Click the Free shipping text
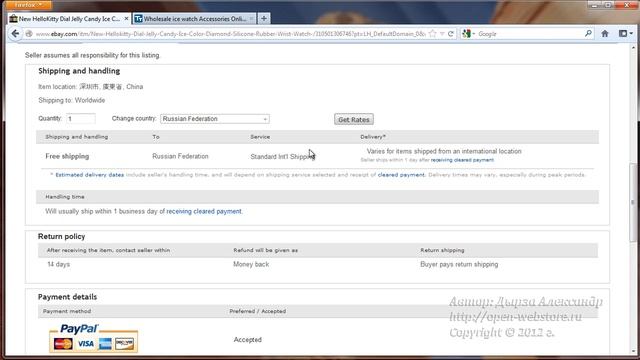640x360 pixels. tap(67, 156)
